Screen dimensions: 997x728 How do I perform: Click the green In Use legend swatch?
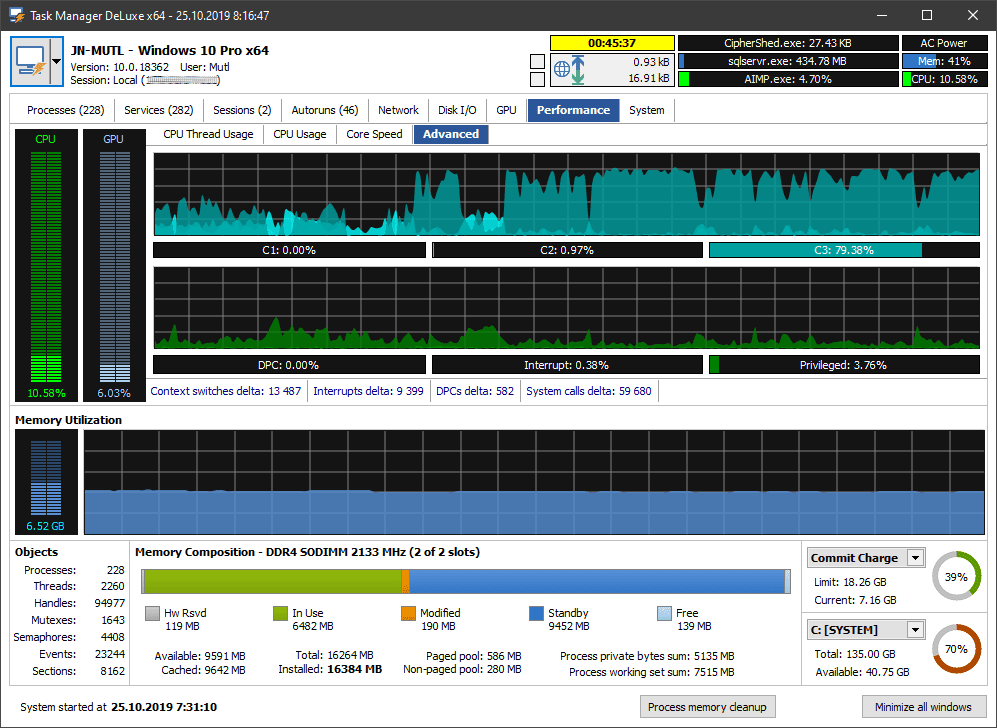[x=282, y=613]
